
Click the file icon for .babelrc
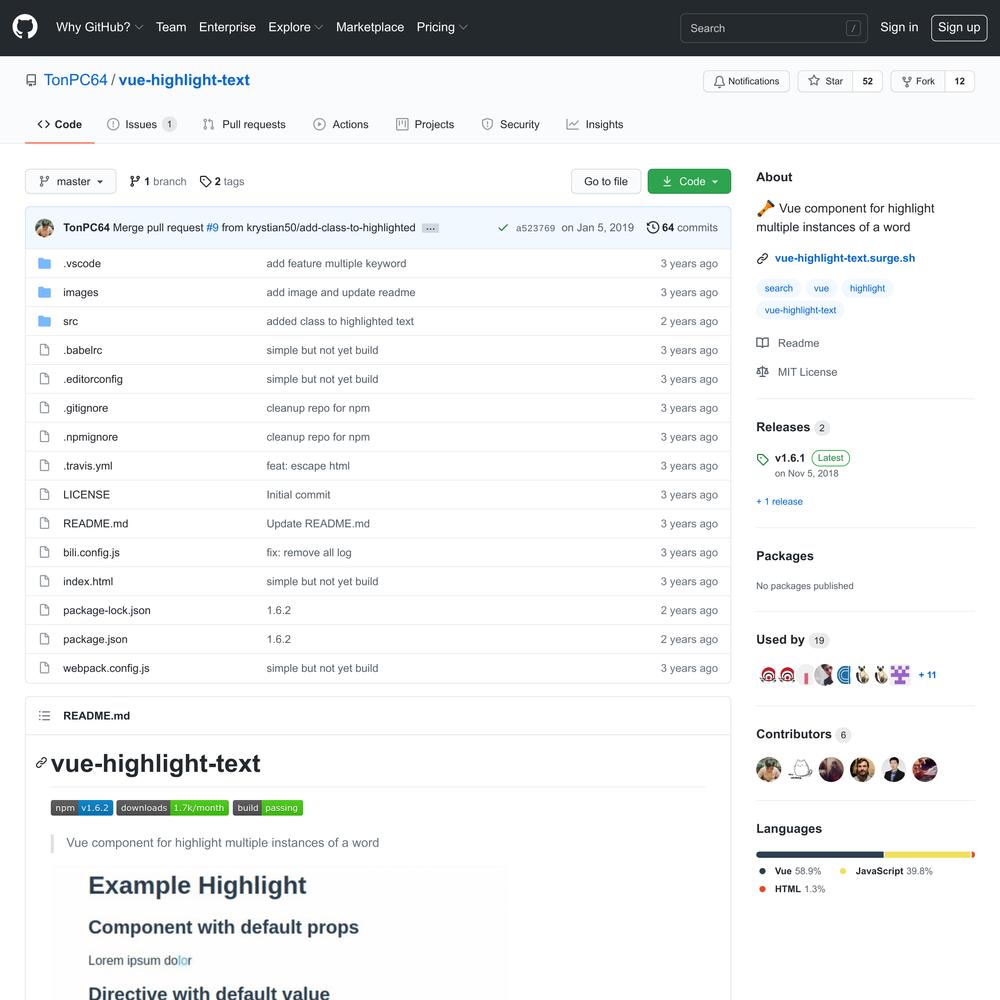click(x=44, y=350)
